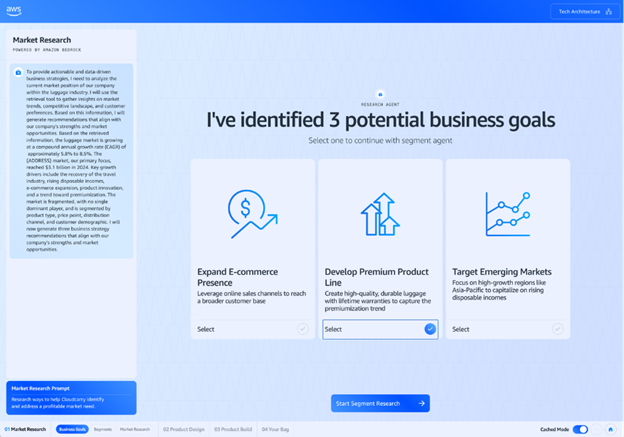Toggle the Cached Mode switch
Viewport: 624px width, 437px height.
click(580, 429)
